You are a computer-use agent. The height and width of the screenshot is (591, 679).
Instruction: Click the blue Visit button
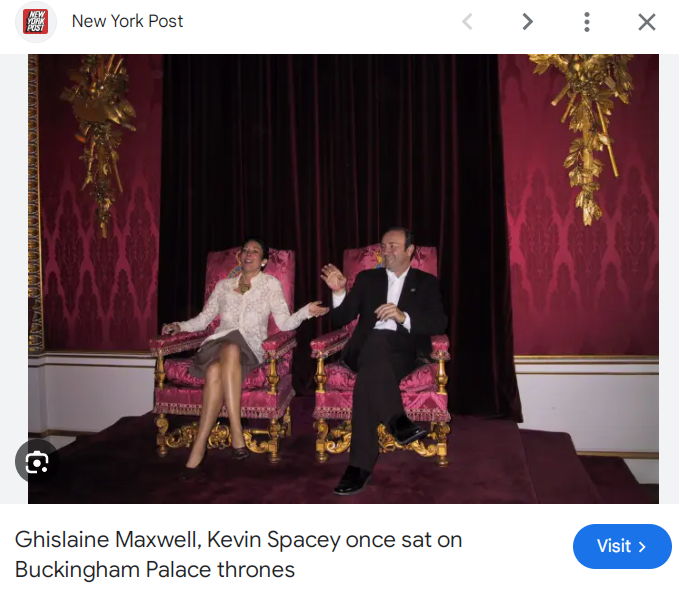click(622, 546)
